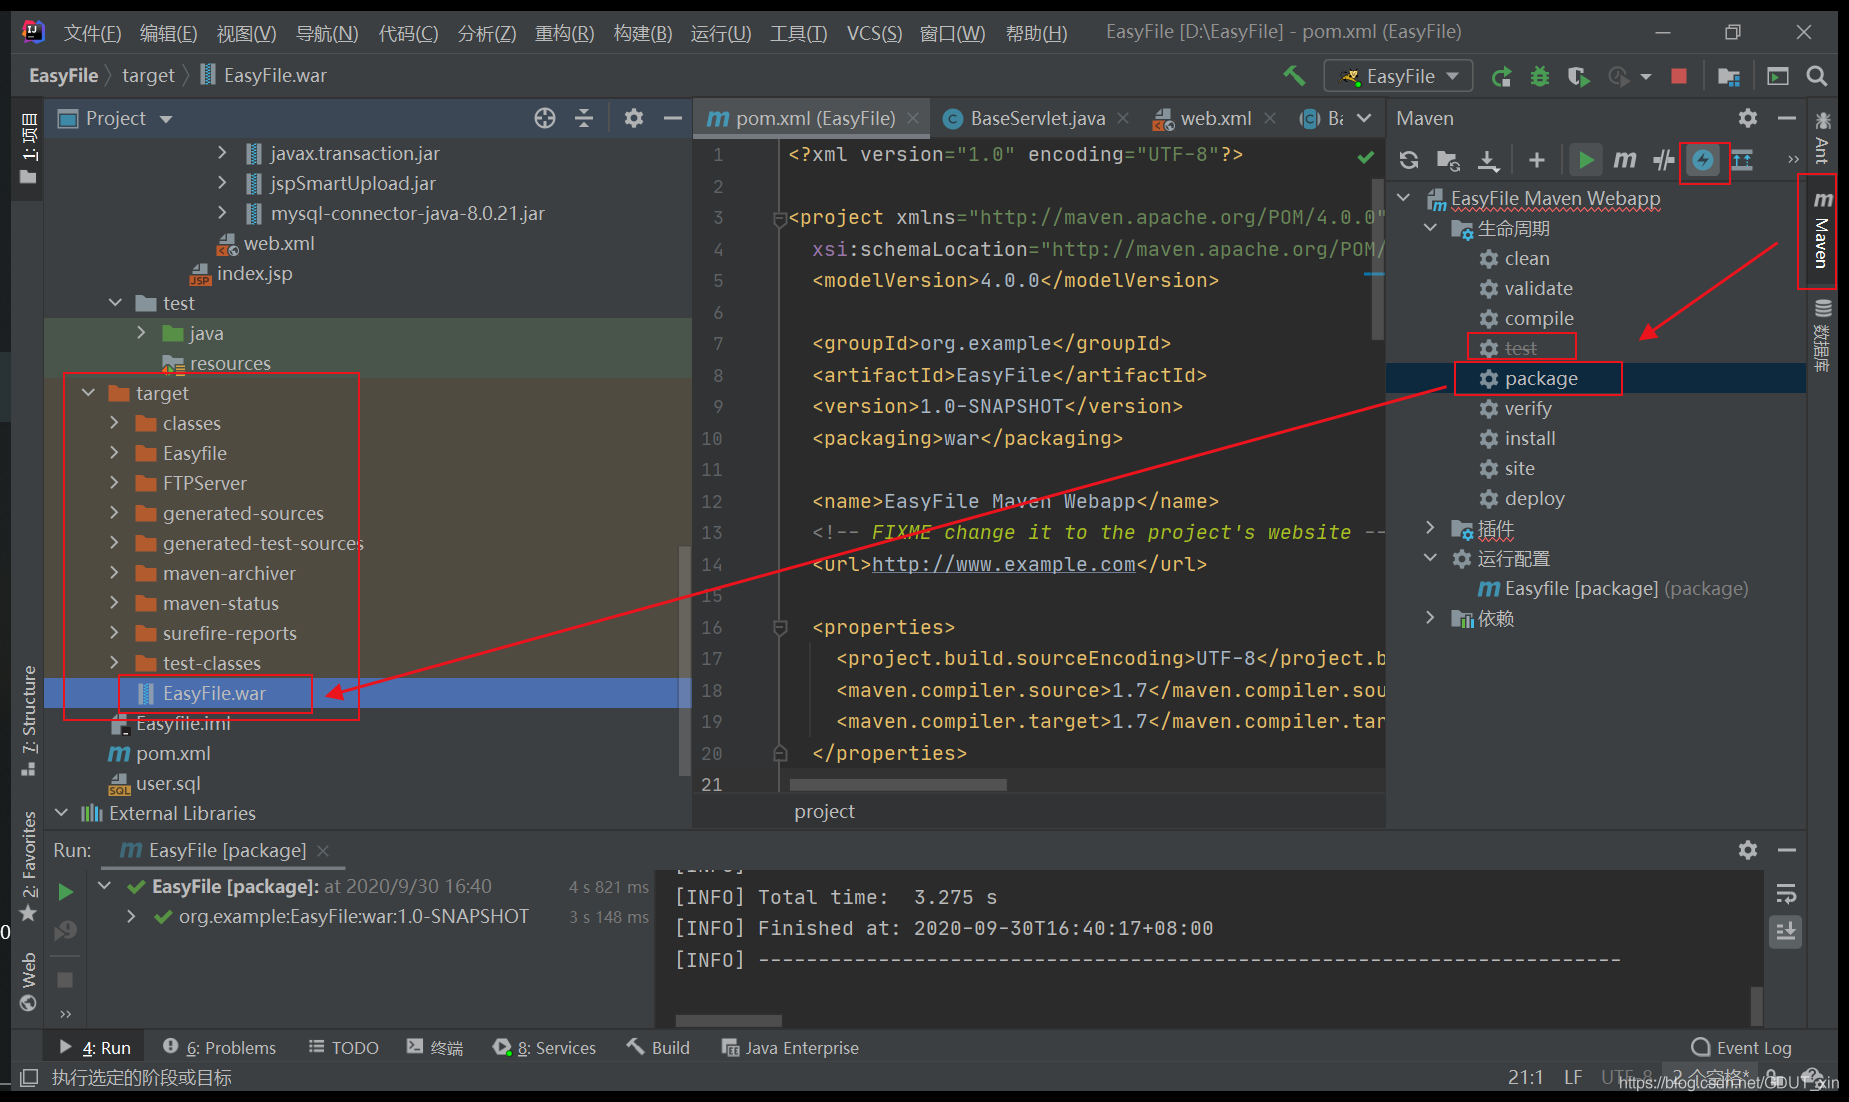The height and width of the screenshot is (1102, 1849).
Task: Toggle Maven offline mode
Action: coord(1664,160)
